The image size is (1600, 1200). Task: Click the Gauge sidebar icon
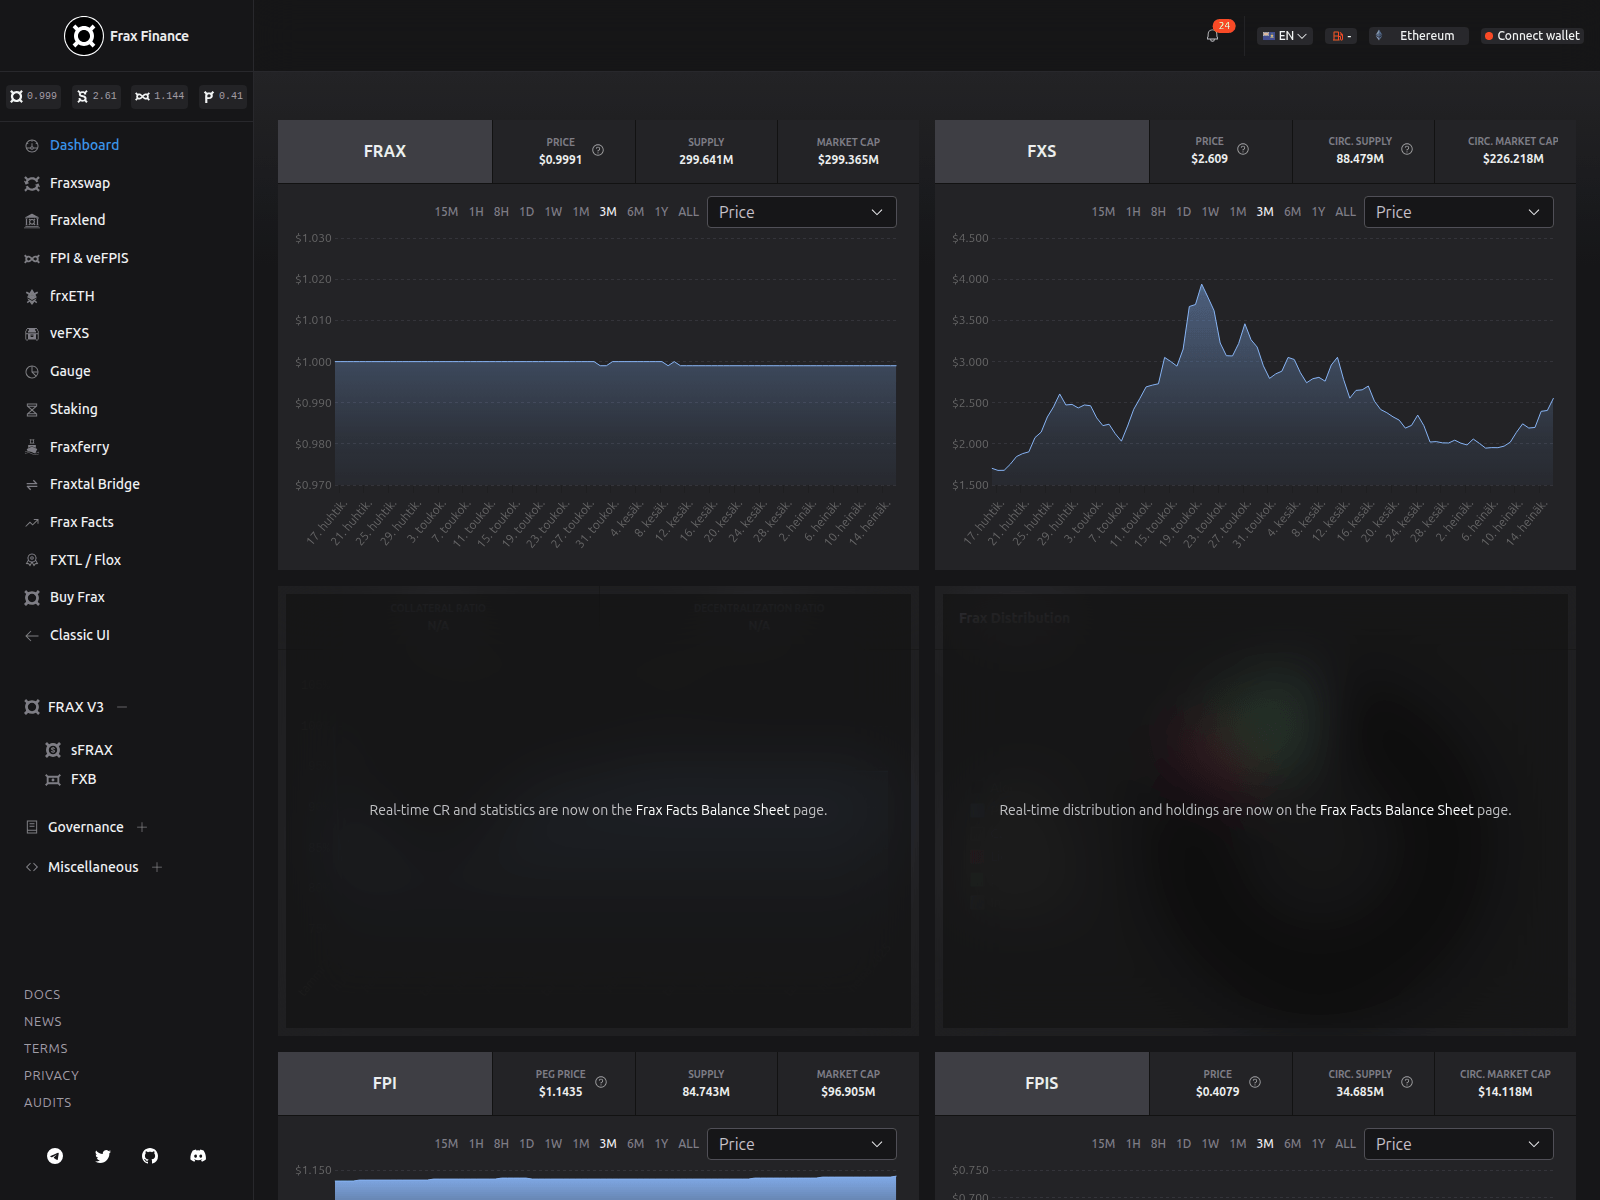(x=32, y=372)
